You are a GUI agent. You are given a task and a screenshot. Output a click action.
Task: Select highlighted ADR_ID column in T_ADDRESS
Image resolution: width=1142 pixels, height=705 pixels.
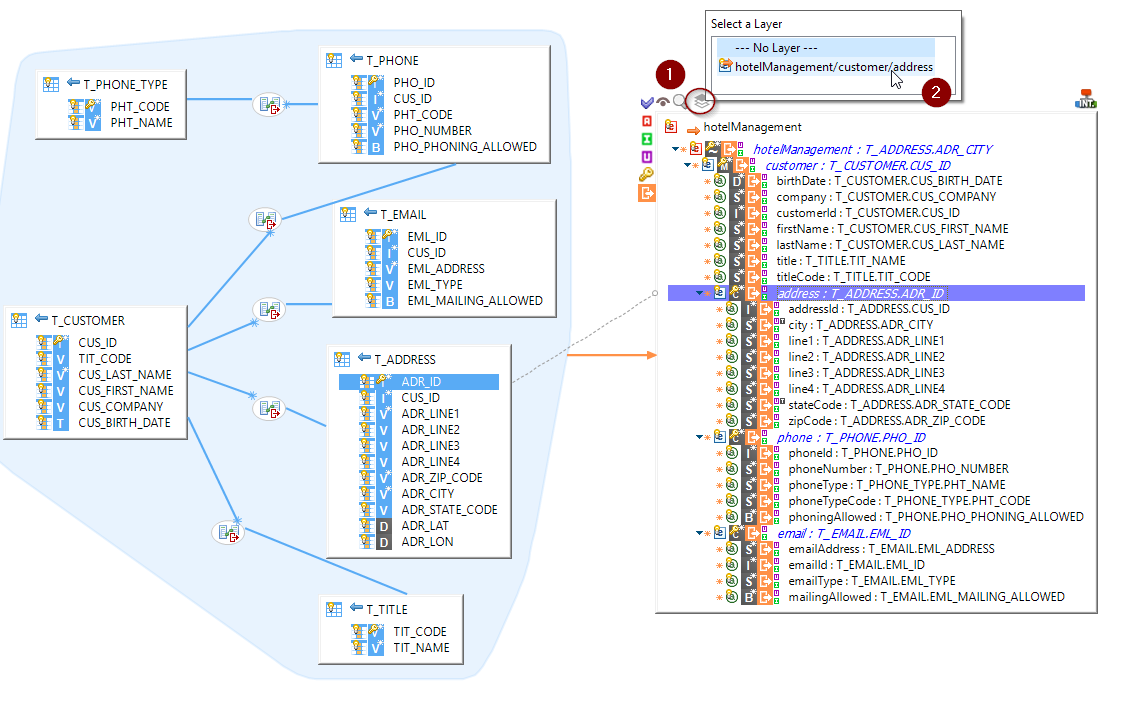pos(419,382)
